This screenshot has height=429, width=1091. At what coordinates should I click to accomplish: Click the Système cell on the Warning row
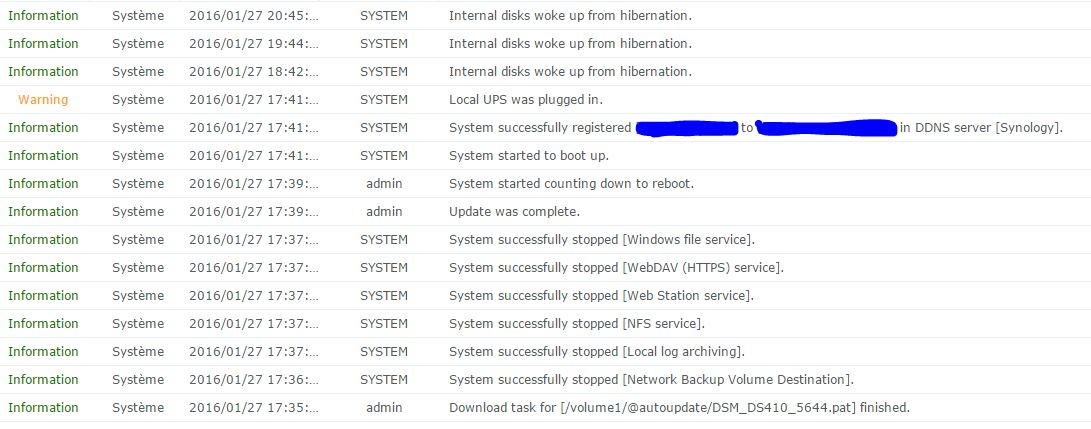pyautogui.click(x=138, y=100)
